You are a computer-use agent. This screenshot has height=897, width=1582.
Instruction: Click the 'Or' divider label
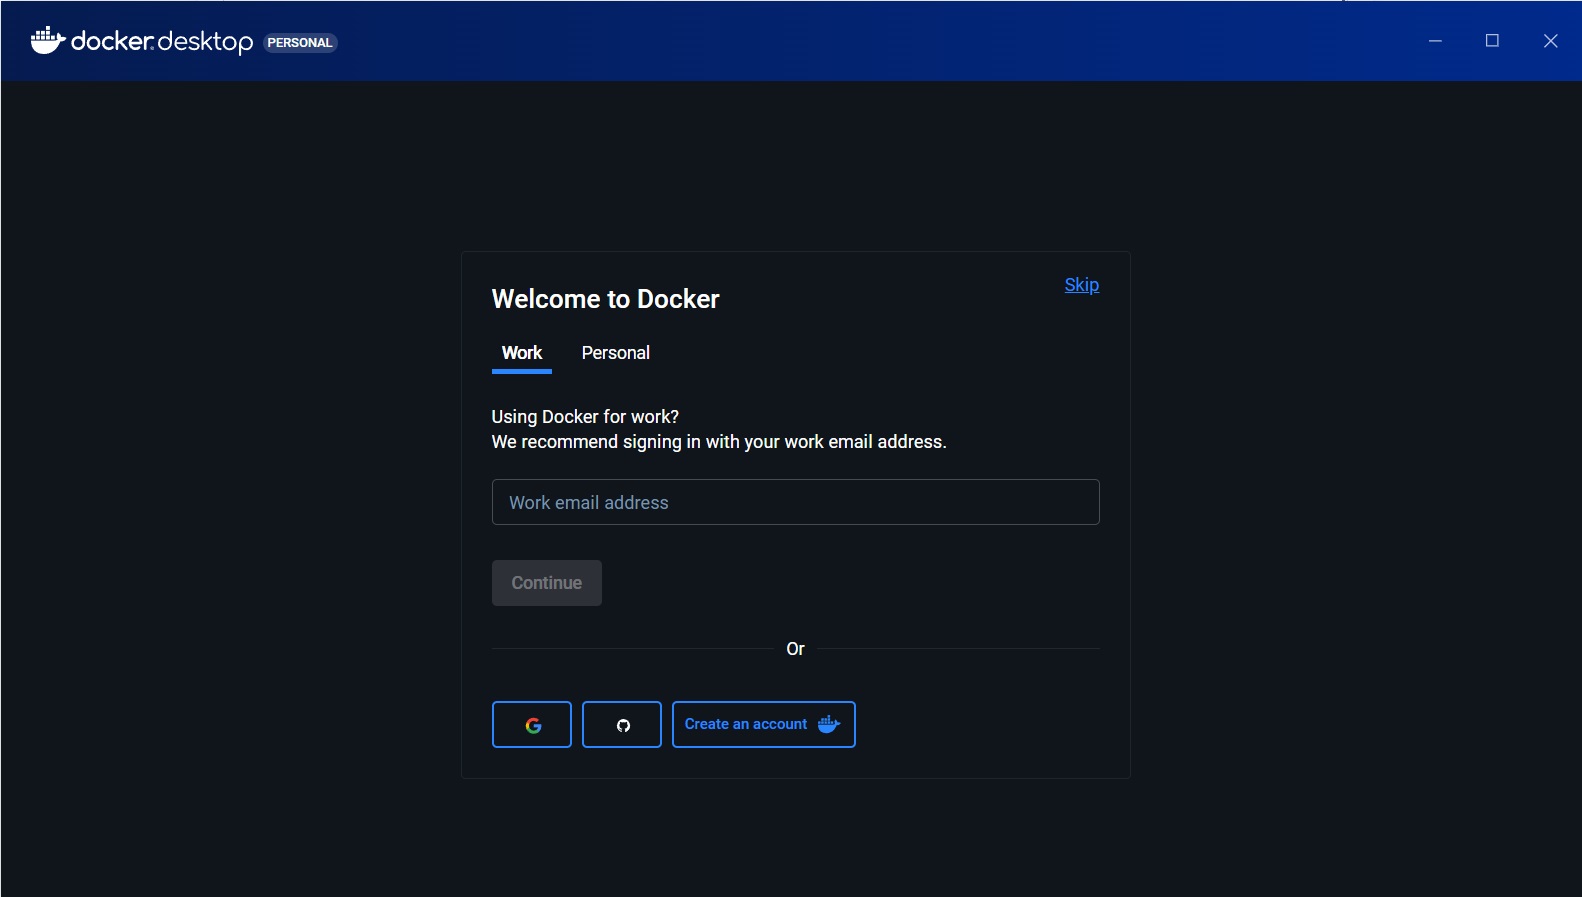pos(795,649)
